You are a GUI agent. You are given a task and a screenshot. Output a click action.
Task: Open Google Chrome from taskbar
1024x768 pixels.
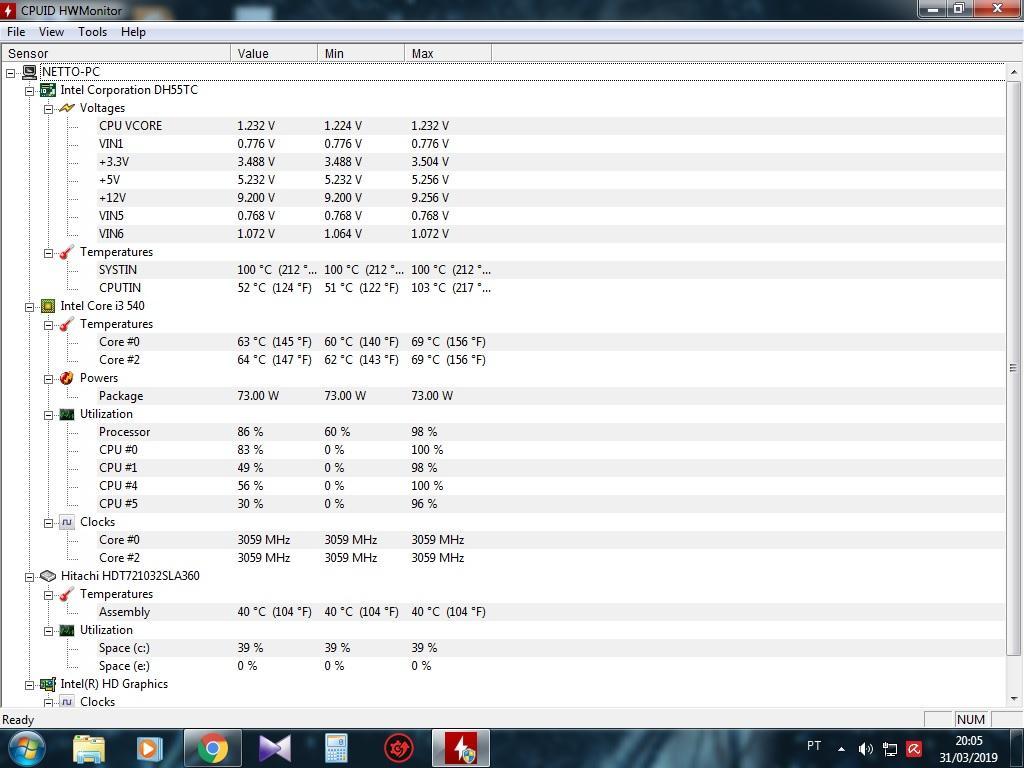[212, 748]
